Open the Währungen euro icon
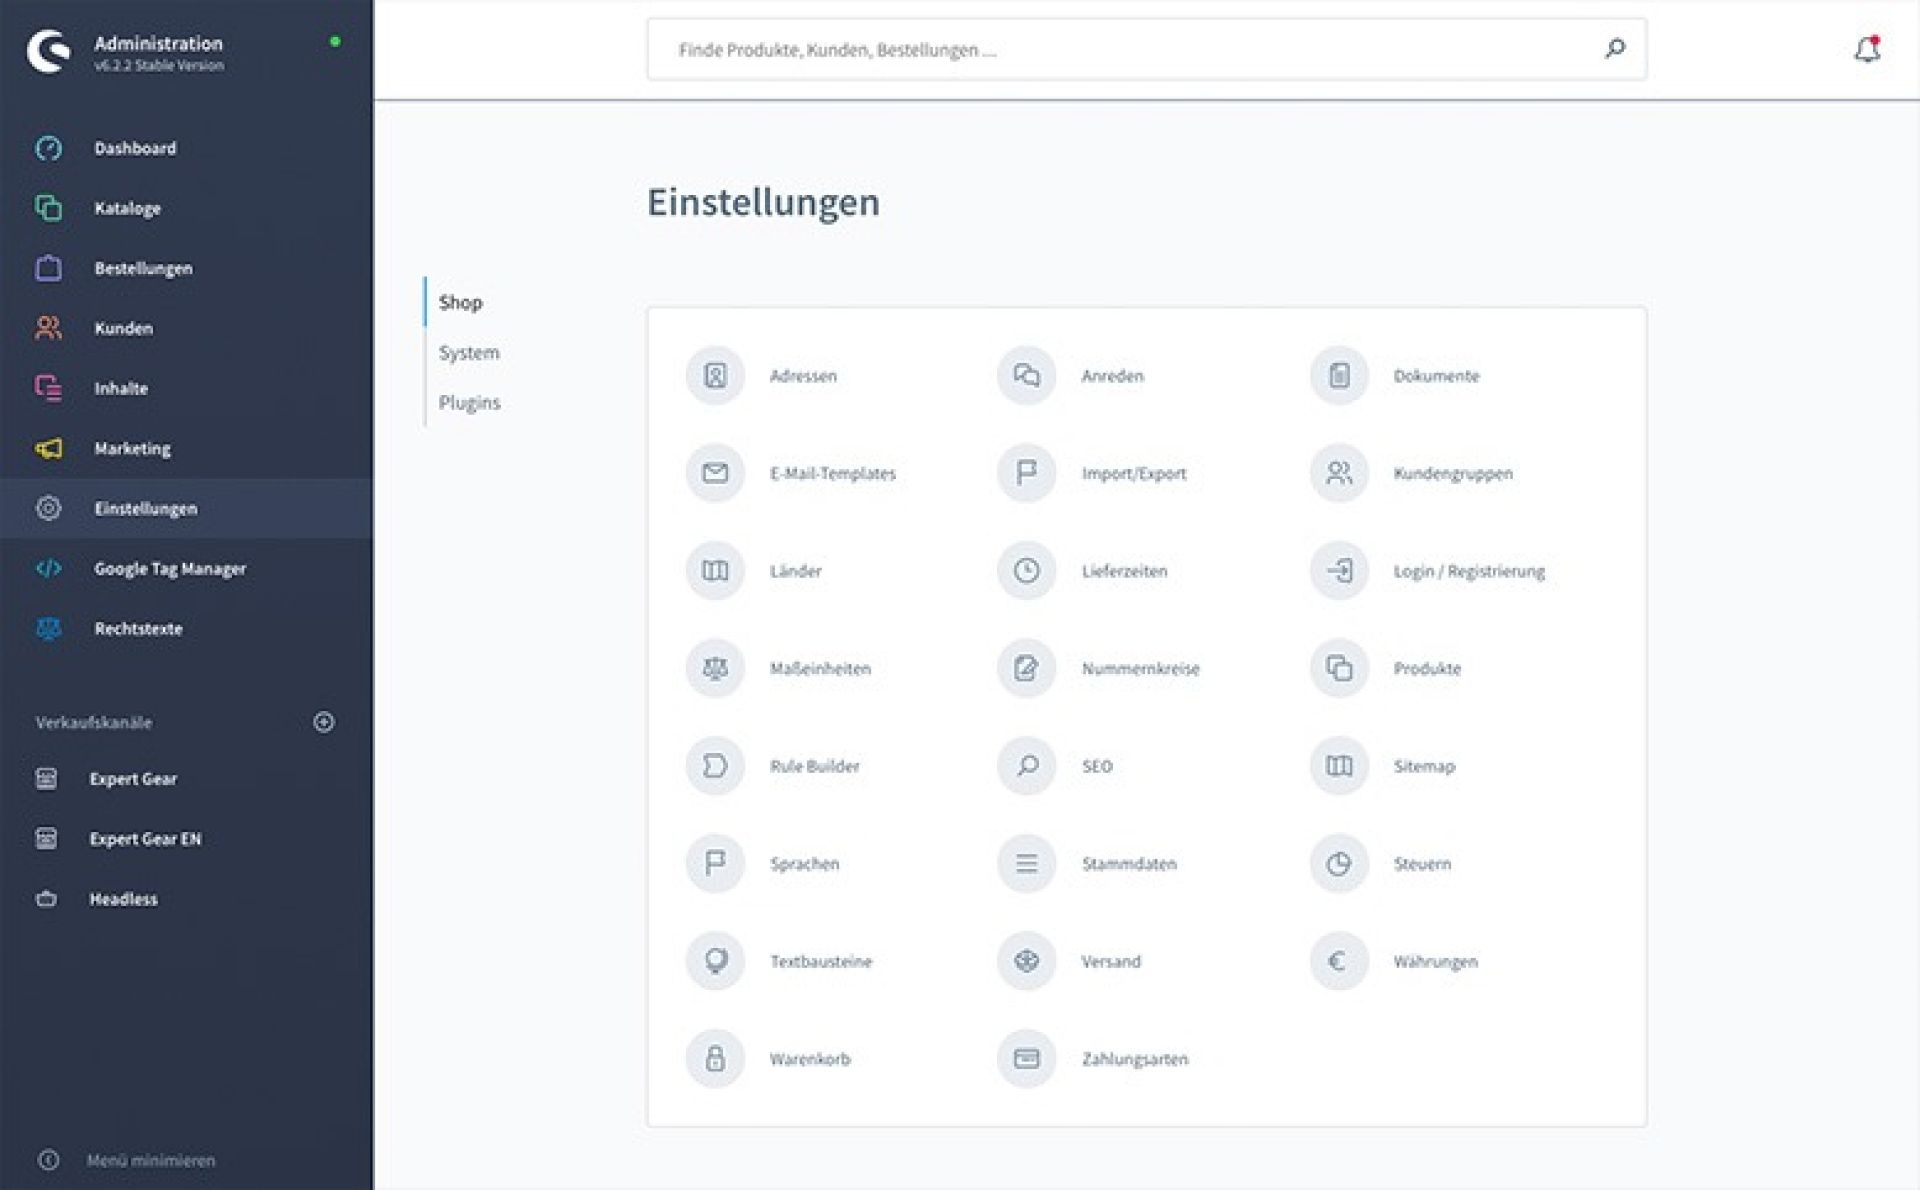This screenshot has width=1920, height=1190. [1338, 961]
